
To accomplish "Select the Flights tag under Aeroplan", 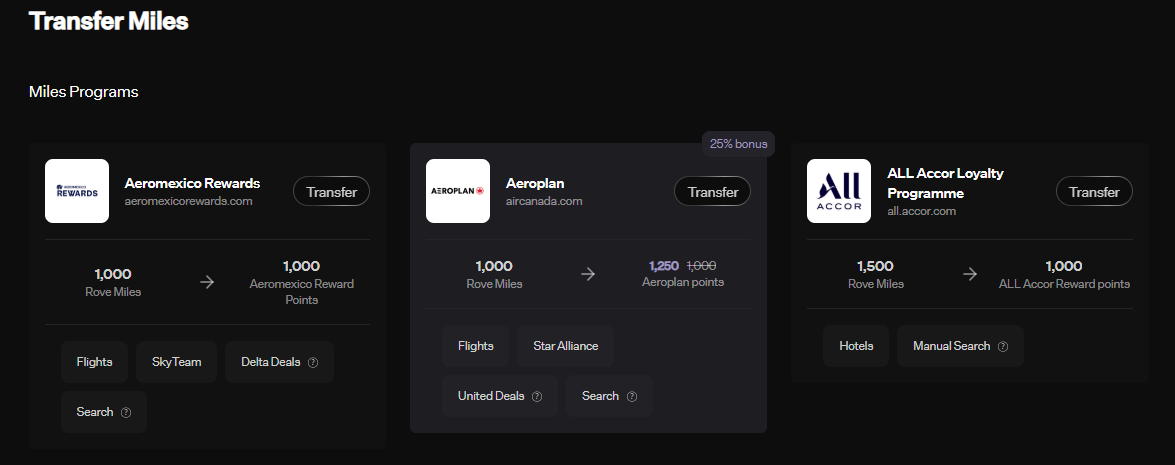I will click(475, 346).
